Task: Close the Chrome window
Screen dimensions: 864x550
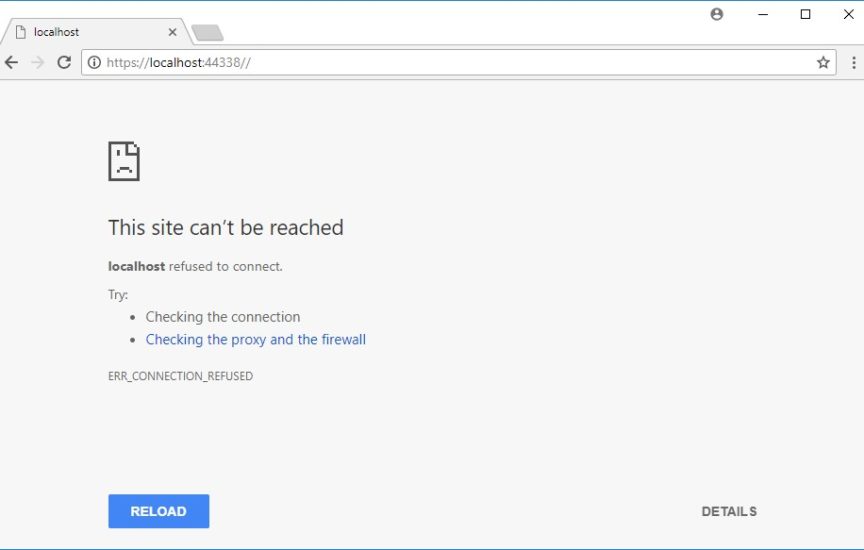Action: click(x=848, y=14)
